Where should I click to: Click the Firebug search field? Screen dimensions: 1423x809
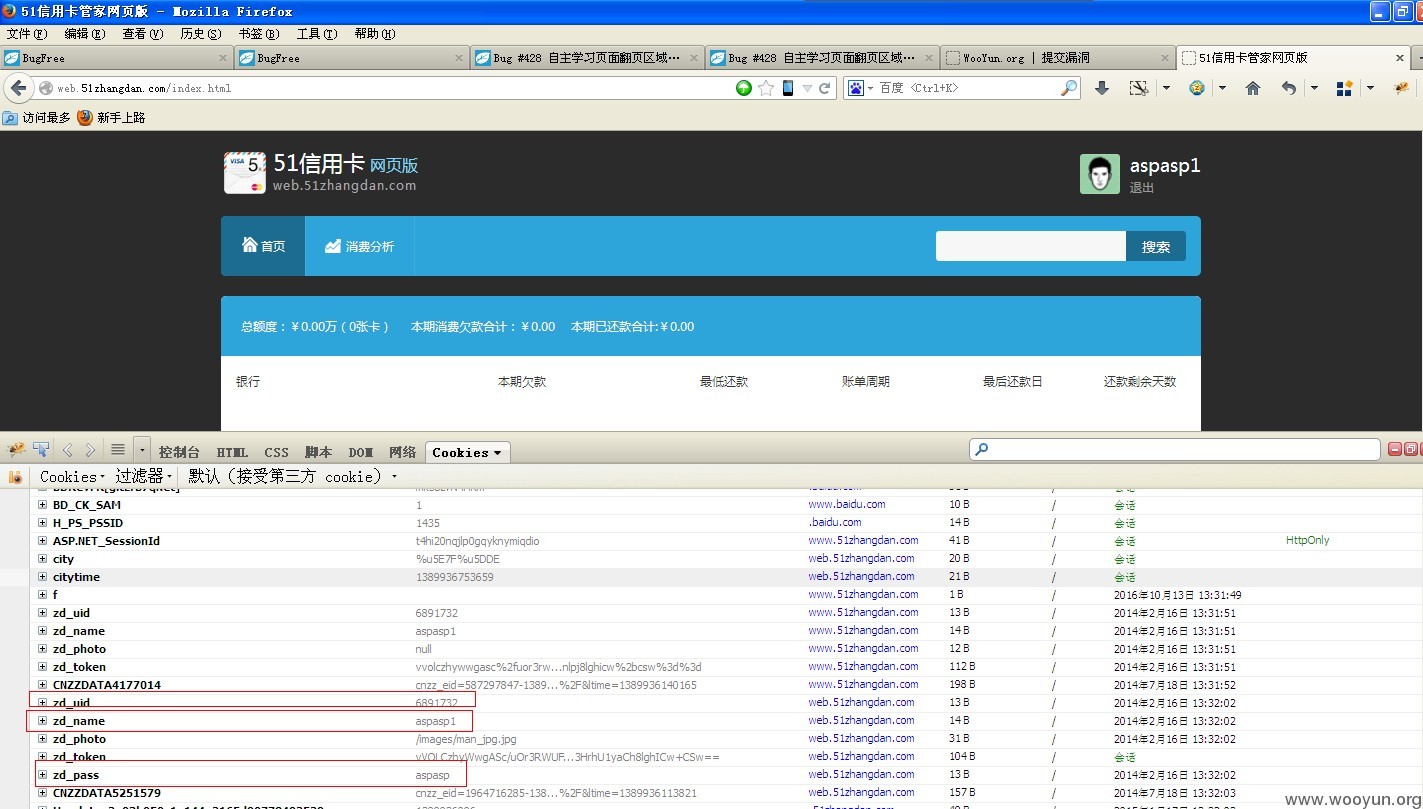[1174, 450]
